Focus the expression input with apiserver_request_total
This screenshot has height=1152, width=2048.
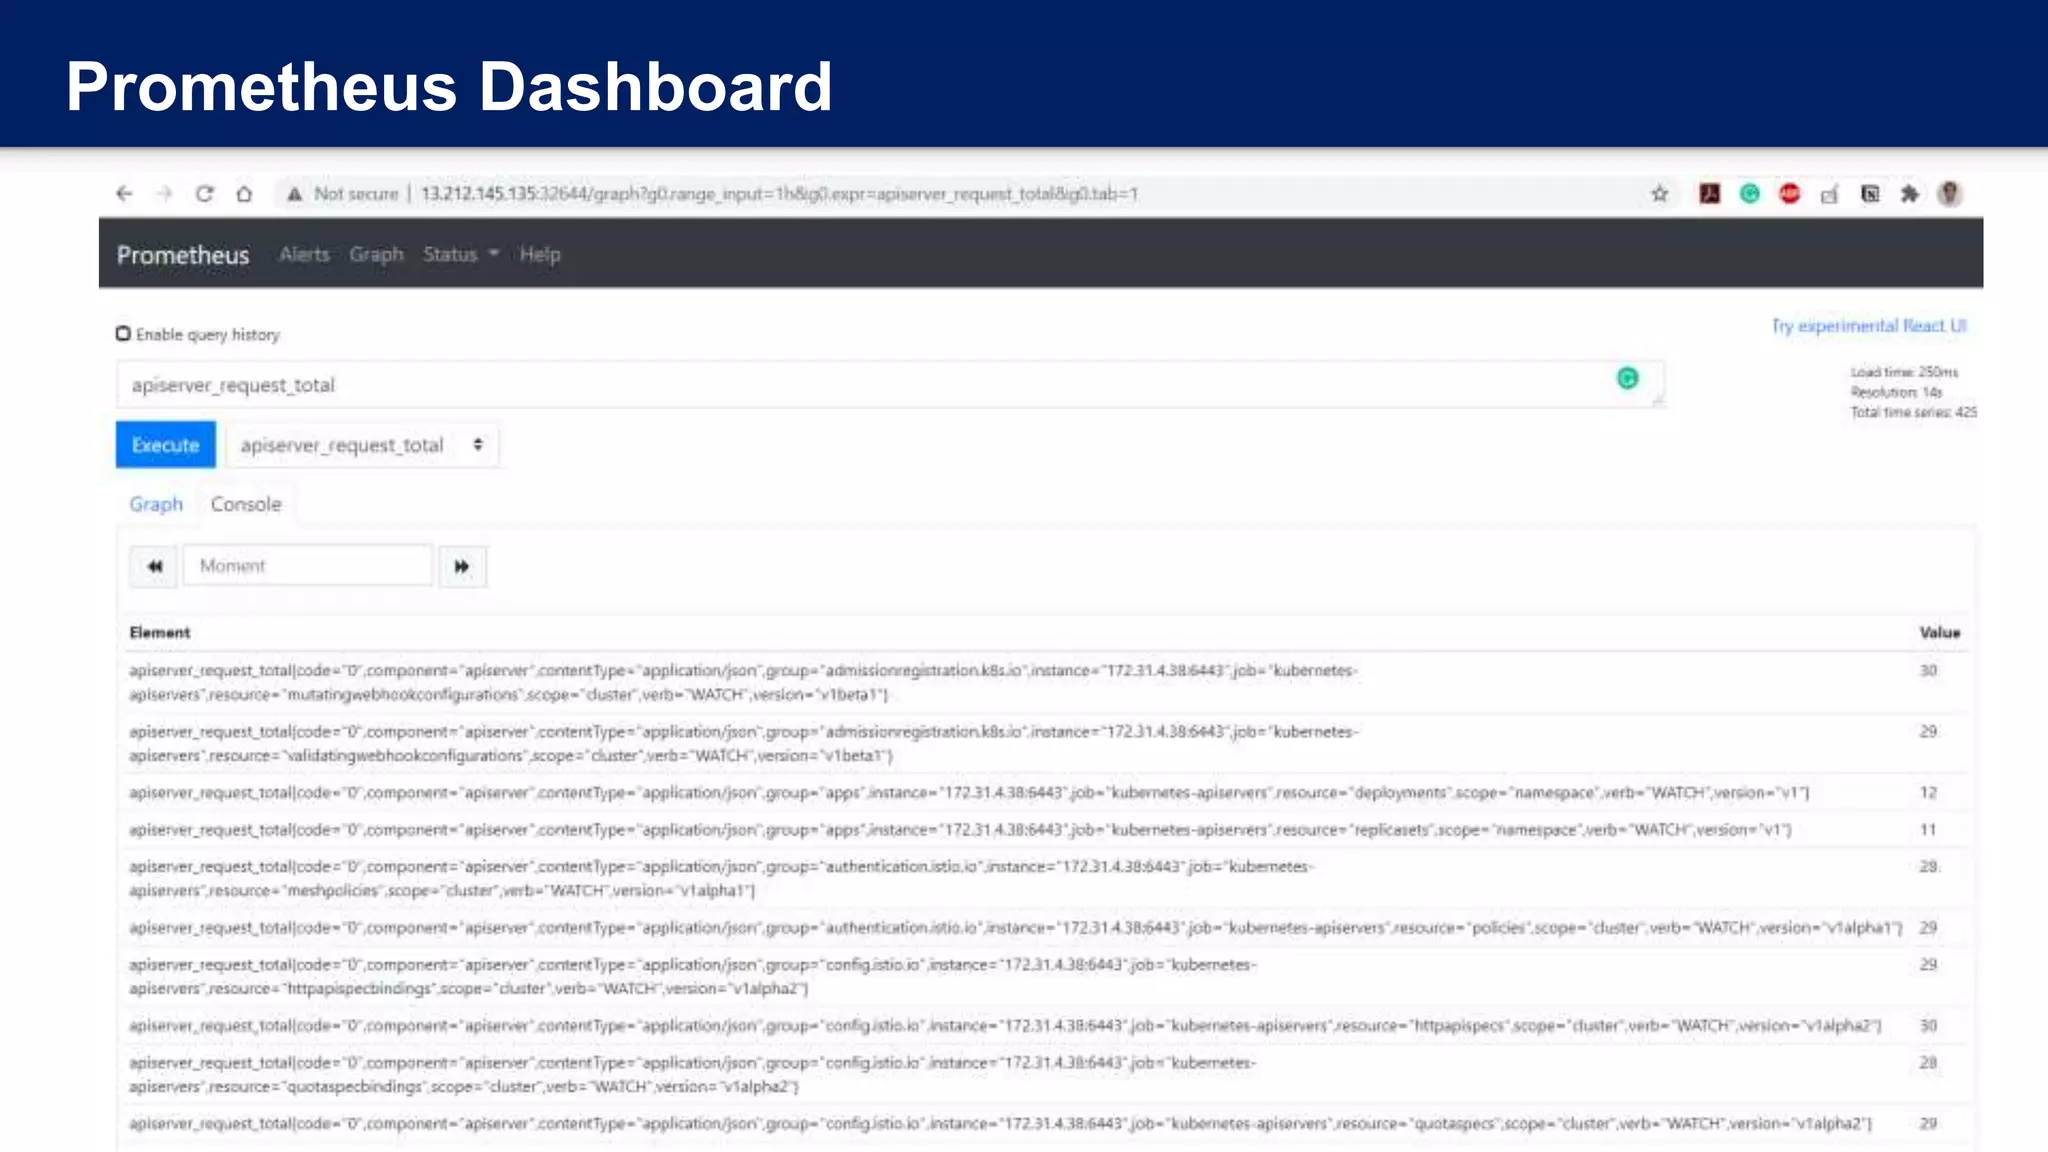890,385
